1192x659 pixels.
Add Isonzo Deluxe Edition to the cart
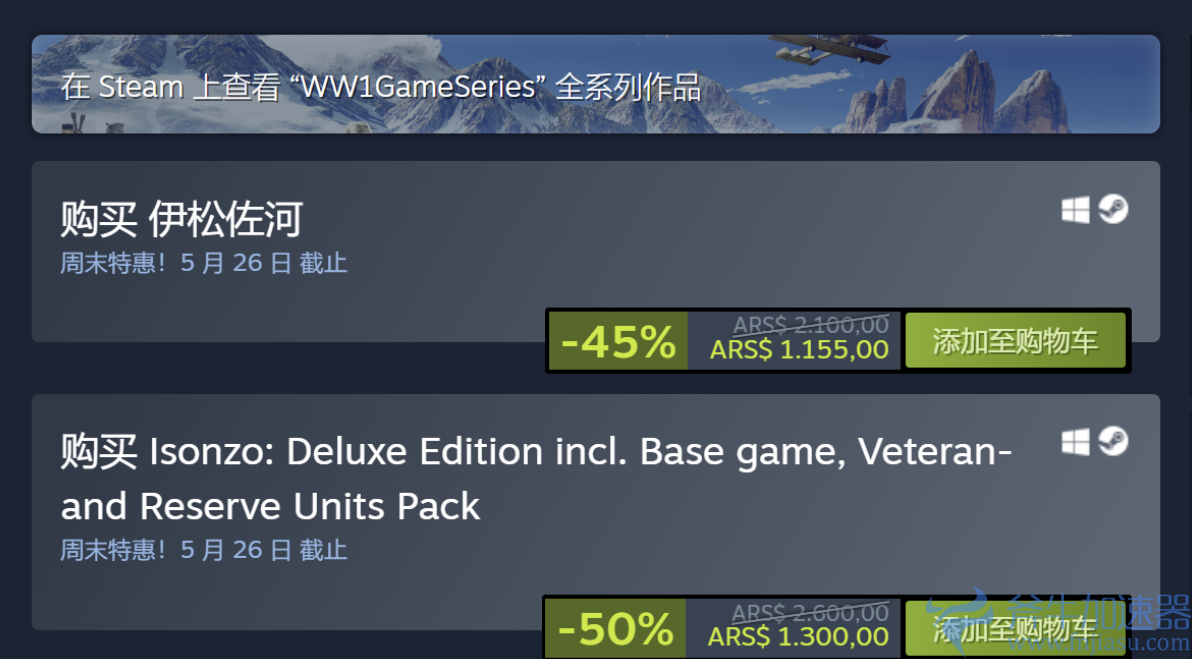[1015, 628]
